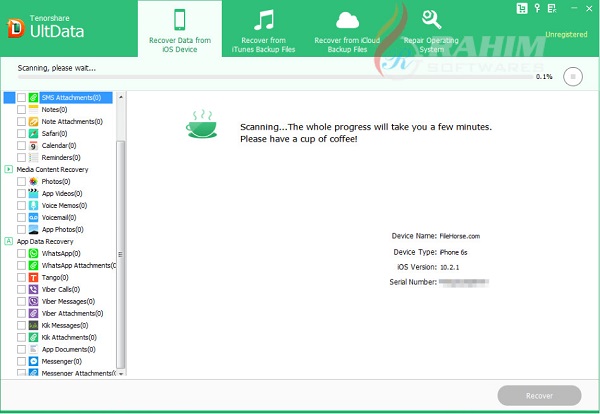Viewport: 600px width, 414px height.
Task: Click the Notes app icon
Action: pyautogui.click(x=33, y=109)
